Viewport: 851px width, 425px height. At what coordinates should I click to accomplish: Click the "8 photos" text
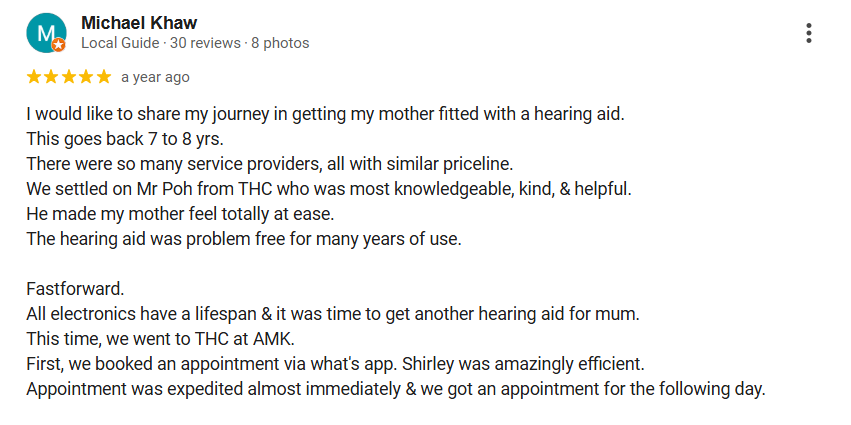(280, 43)
